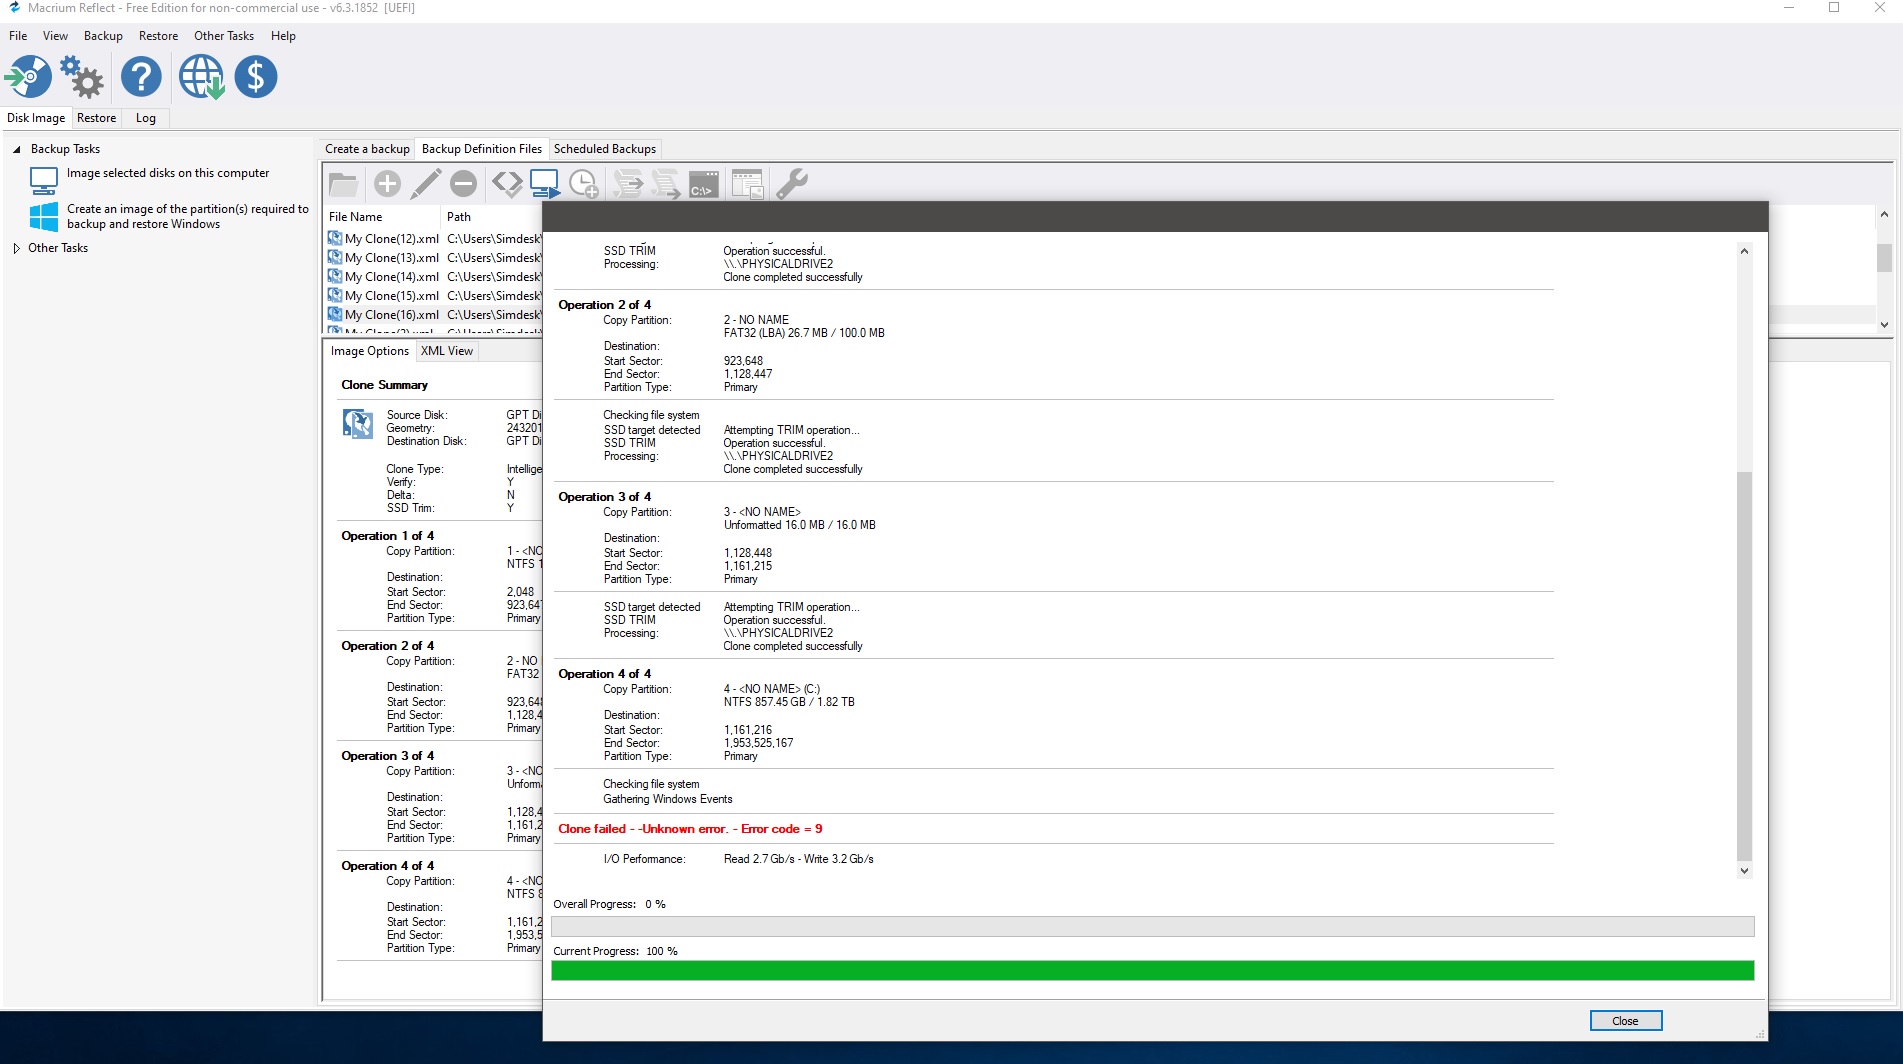Click the green Current Progress bar

pos(1152,971)
